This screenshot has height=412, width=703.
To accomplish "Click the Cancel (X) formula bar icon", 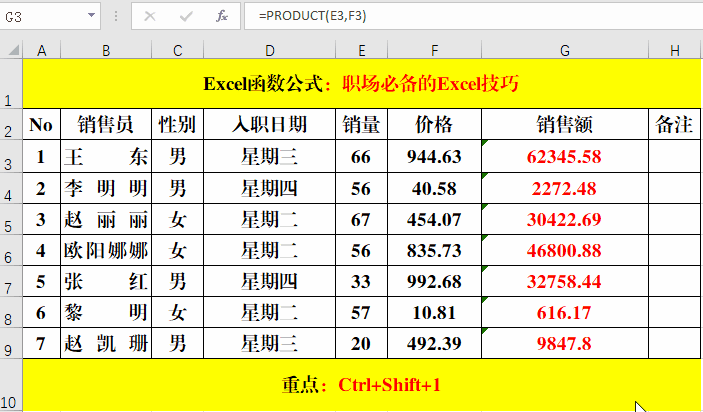I will [x=150, y=17].
